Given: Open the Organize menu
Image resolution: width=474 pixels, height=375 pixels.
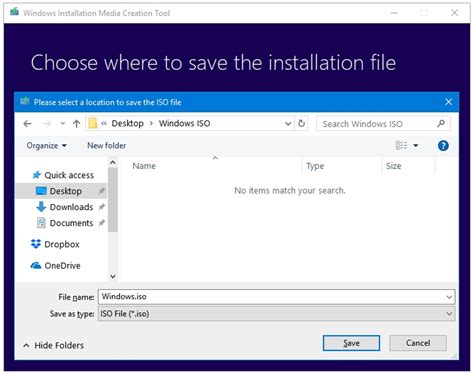Looking at the screenshot, I should pyautogui.click(x=47, y=146).
